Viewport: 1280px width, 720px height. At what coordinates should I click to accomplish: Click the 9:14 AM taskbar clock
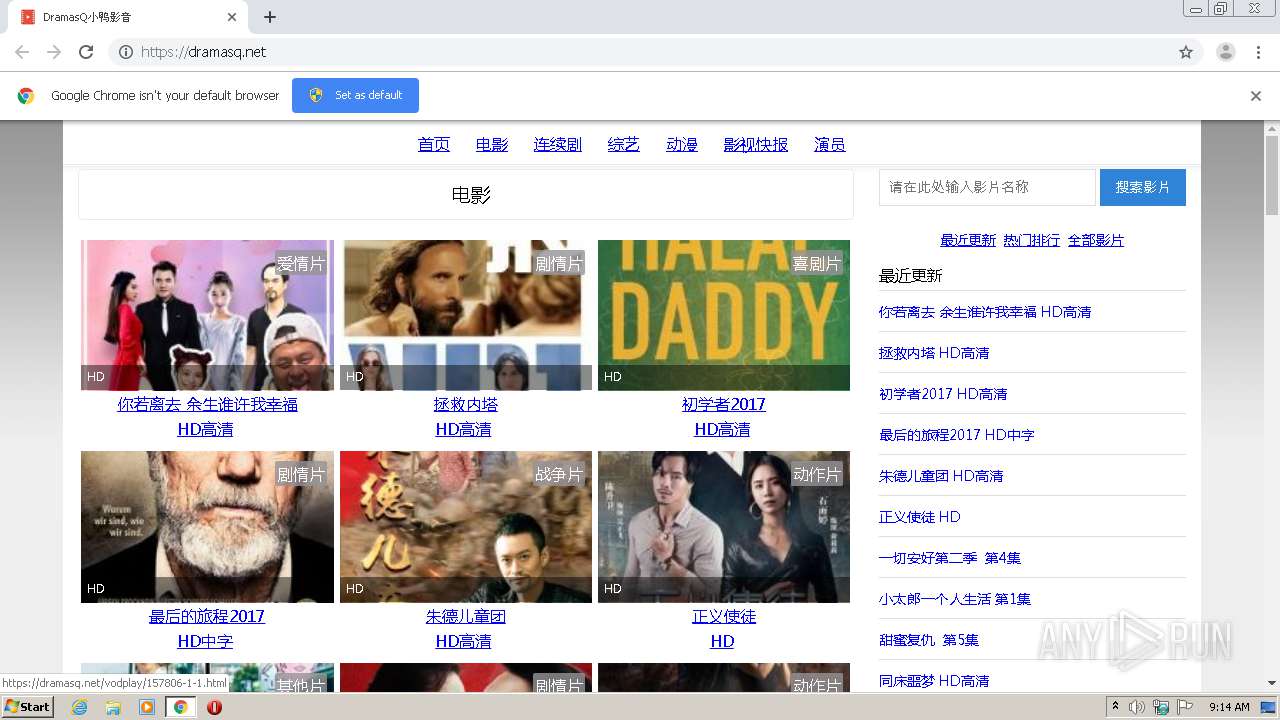pos(1229,707)
